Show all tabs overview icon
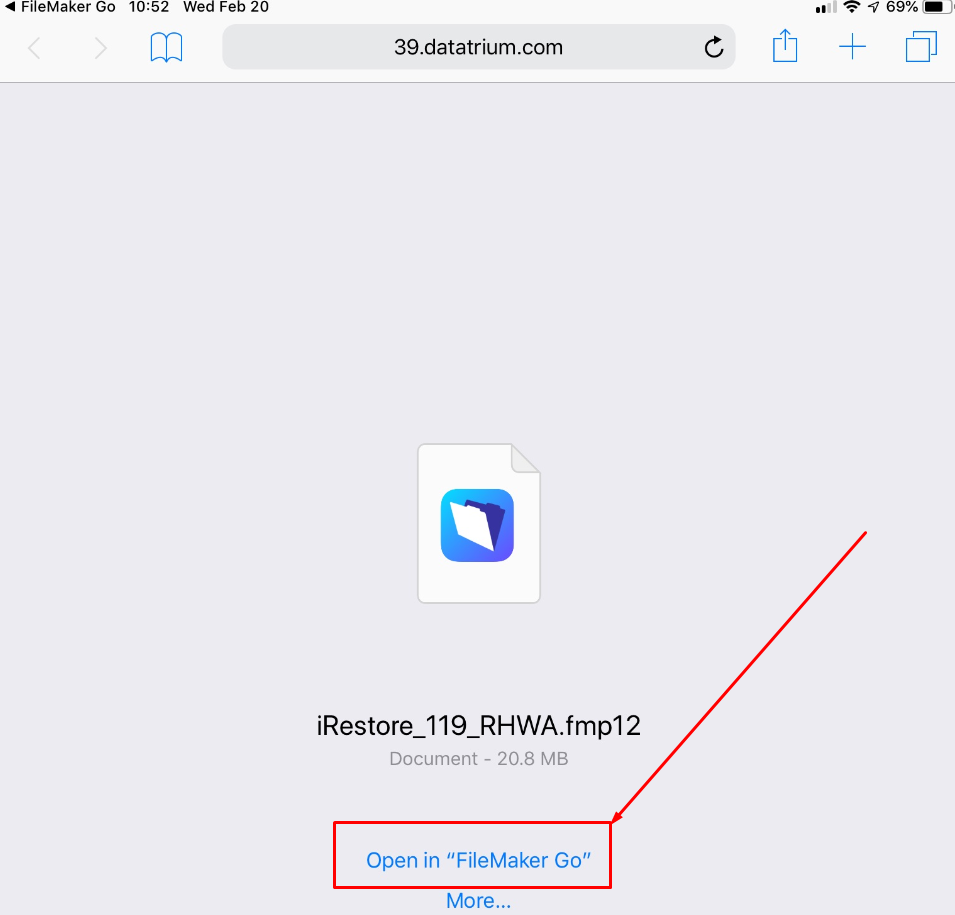Image resolution: width=955 pixels, height=915 pixels. click(921, 47)
